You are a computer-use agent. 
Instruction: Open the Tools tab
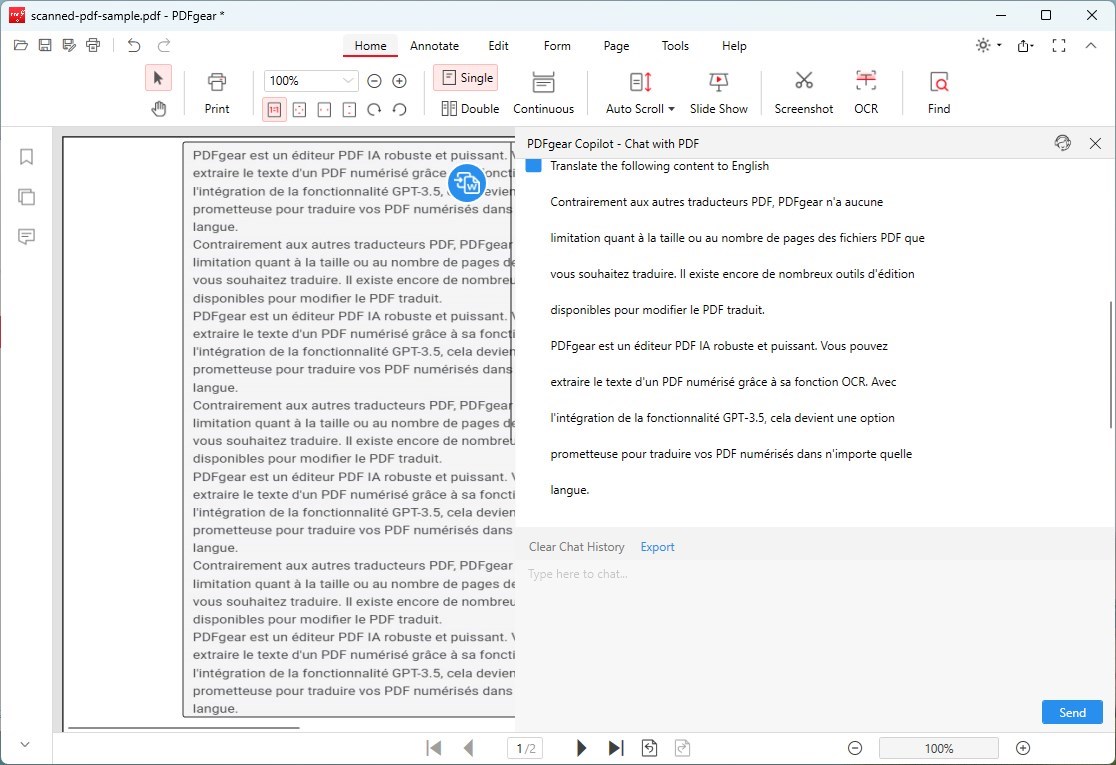[675, 46]
